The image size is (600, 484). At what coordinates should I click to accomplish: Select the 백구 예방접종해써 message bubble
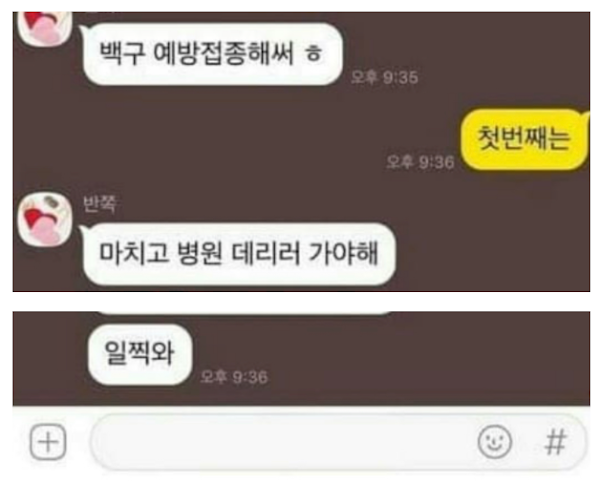(x=211, y=53)
